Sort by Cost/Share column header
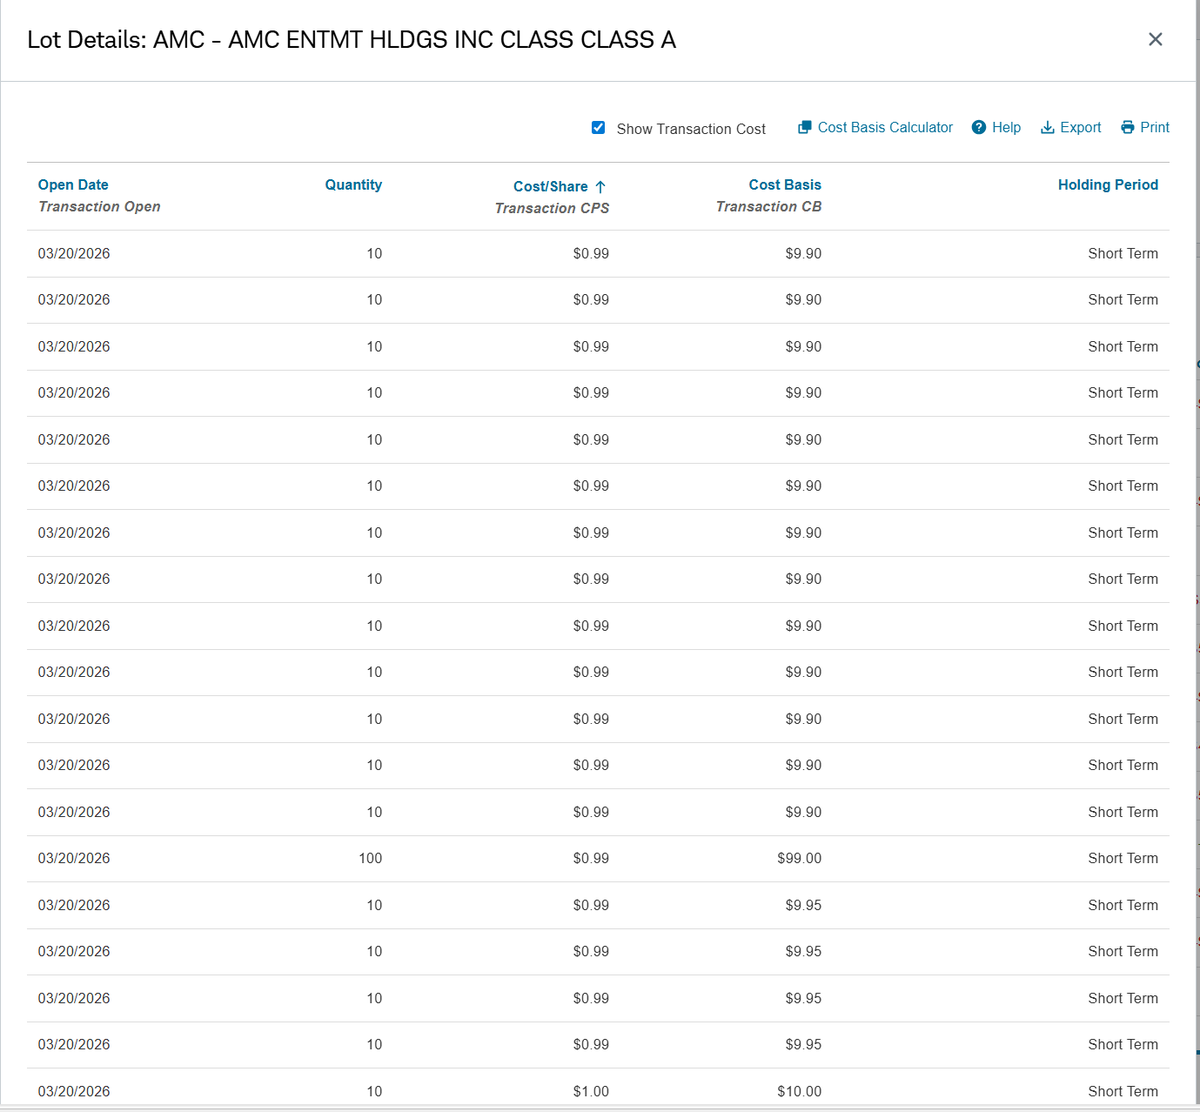 point(550,186)
